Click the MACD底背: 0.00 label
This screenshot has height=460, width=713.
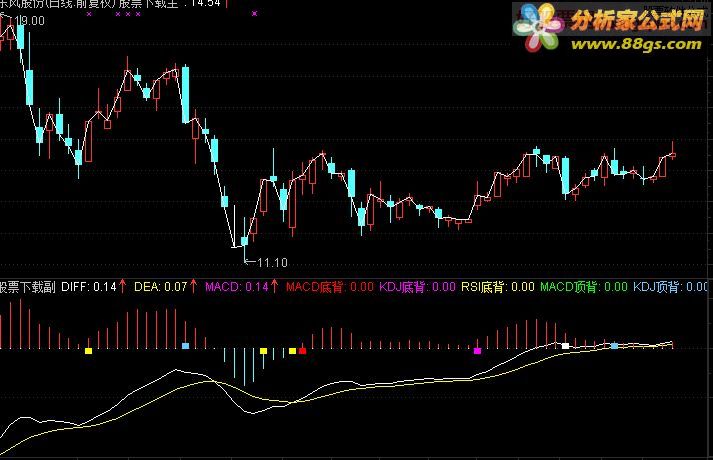(330, 287)
